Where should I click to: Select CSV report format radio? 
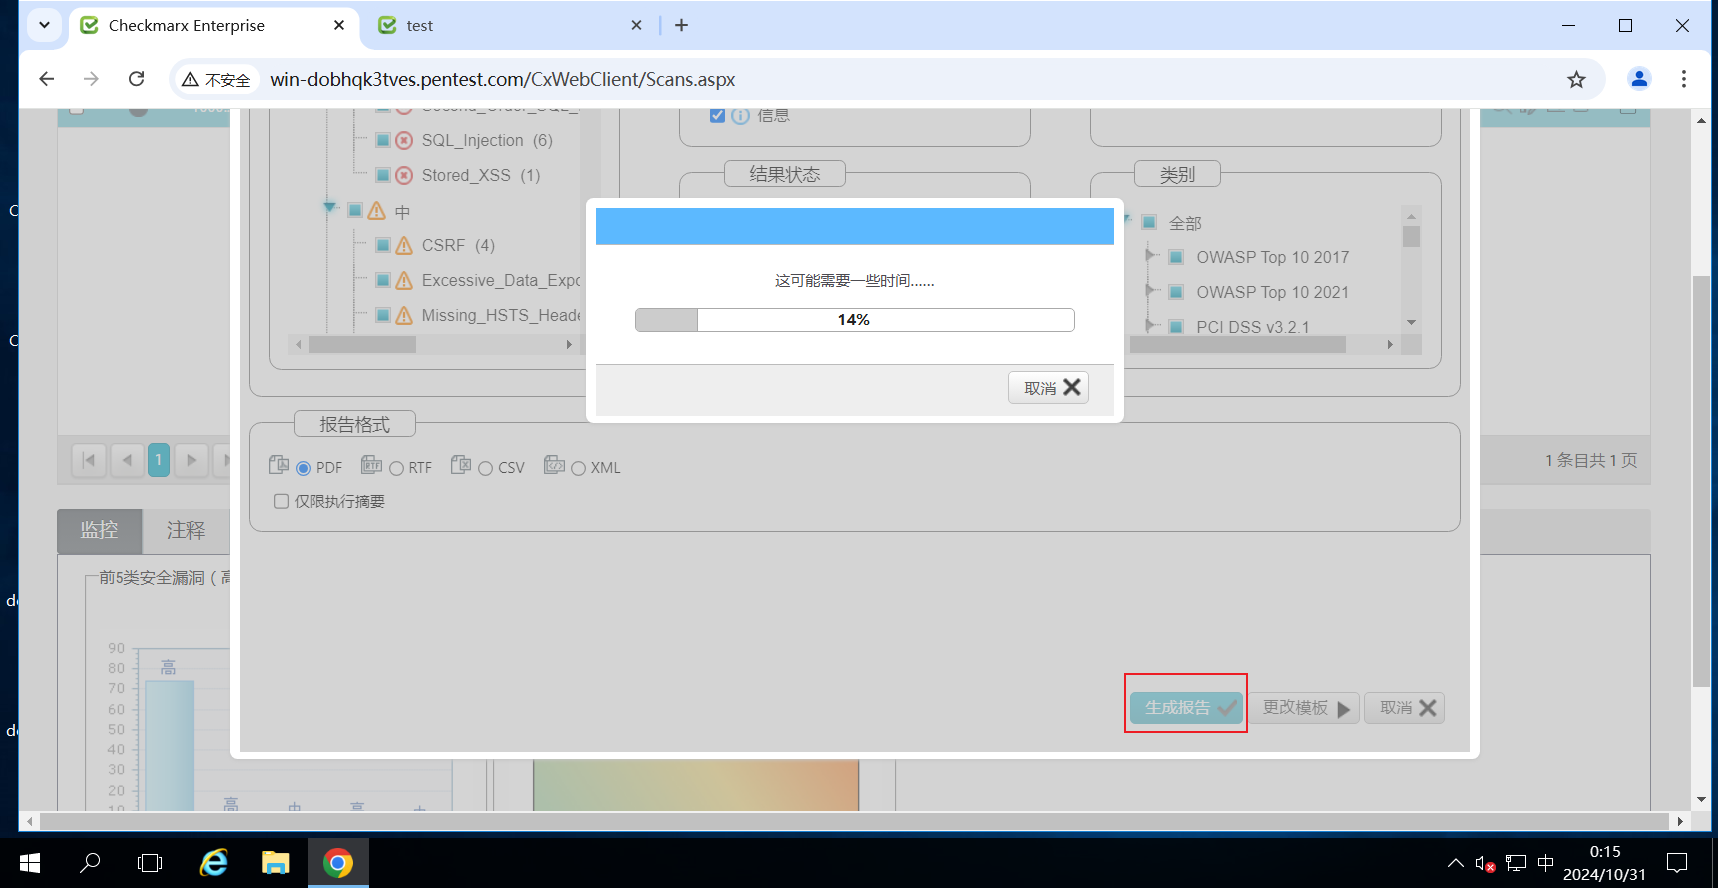(486, 468)
